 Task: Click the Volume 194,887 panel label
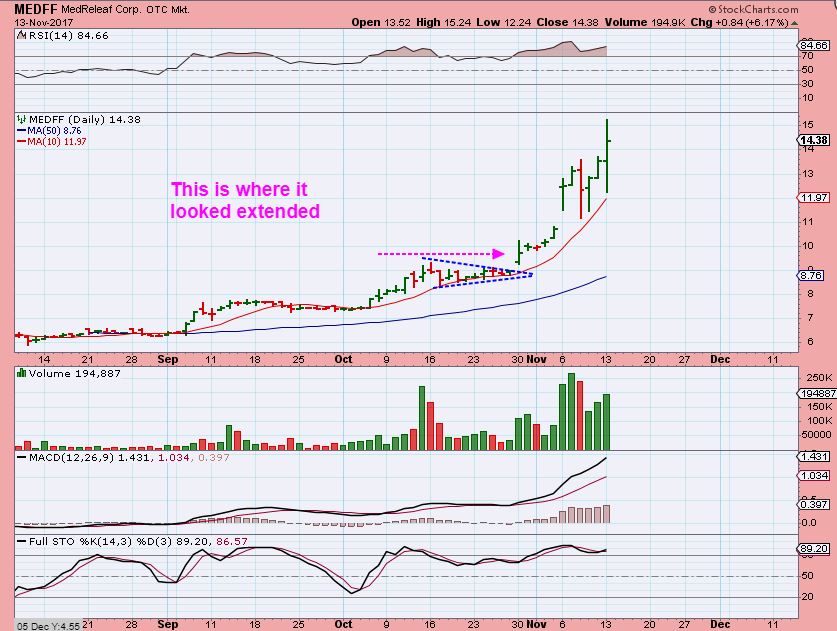[74, 373]
